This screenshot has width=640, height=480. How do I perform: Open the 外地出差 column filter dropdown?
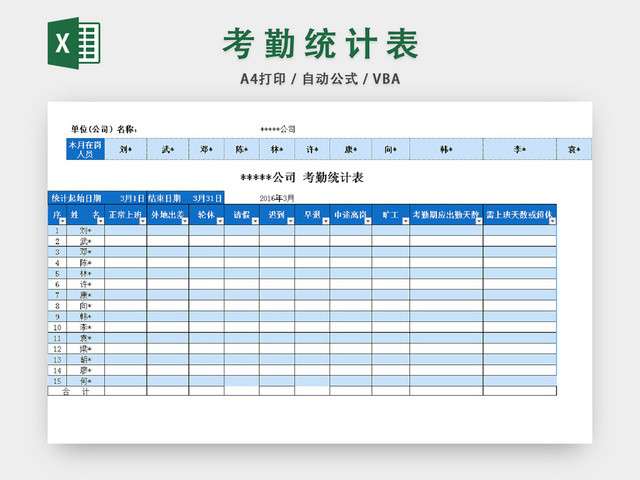pos(185,221)
